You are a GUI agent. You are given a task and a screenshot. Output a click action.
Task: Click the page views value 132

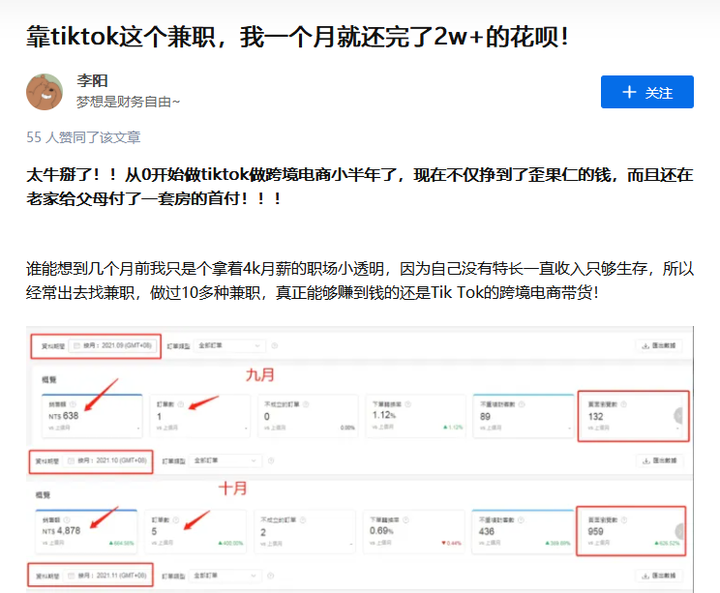pos(596,416)
